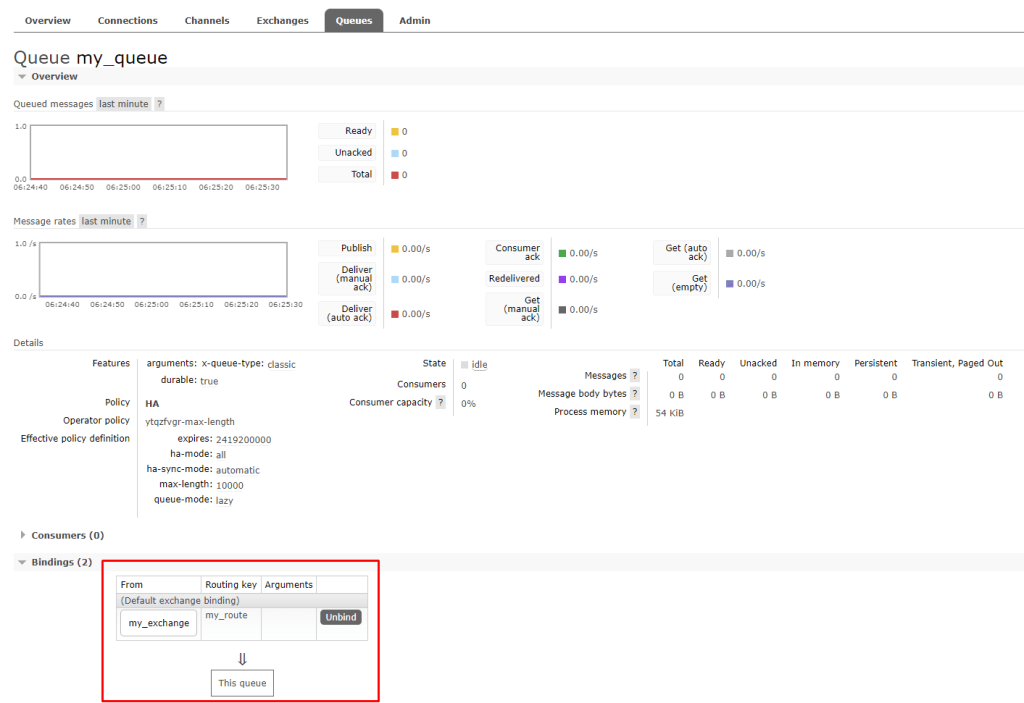Switch to the Exchanges tab
This screenshot has width=1024, height=703.
point(282,20)
